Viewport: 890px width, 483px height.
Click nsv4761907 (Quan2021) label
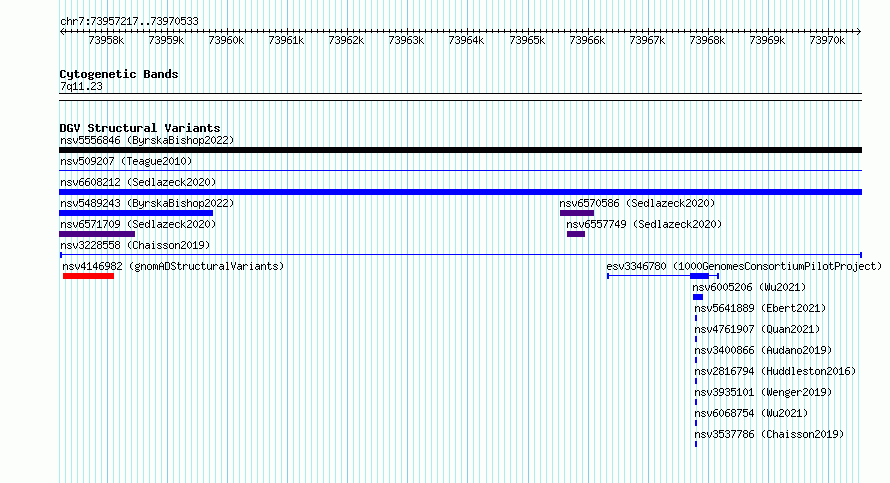757,329
